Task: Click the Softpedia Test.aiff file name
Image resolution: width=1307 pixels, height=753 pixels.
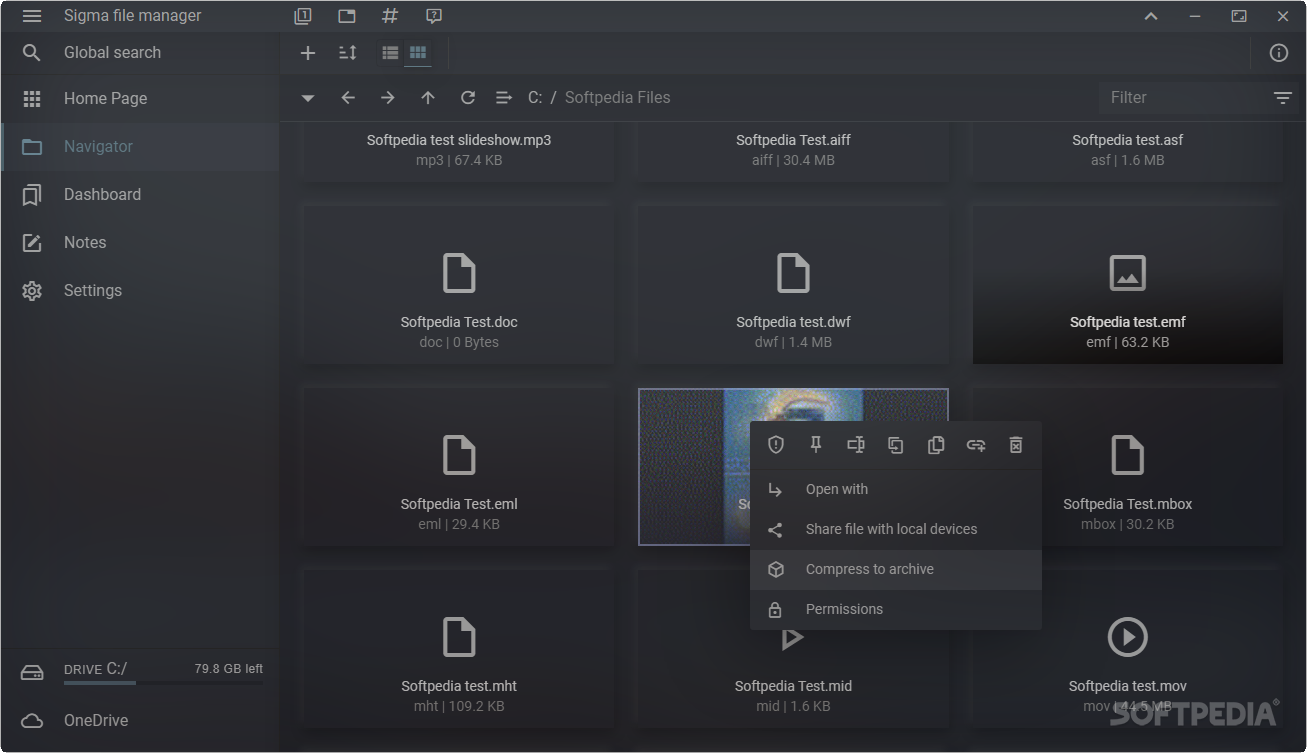Action: coord(793,141)
